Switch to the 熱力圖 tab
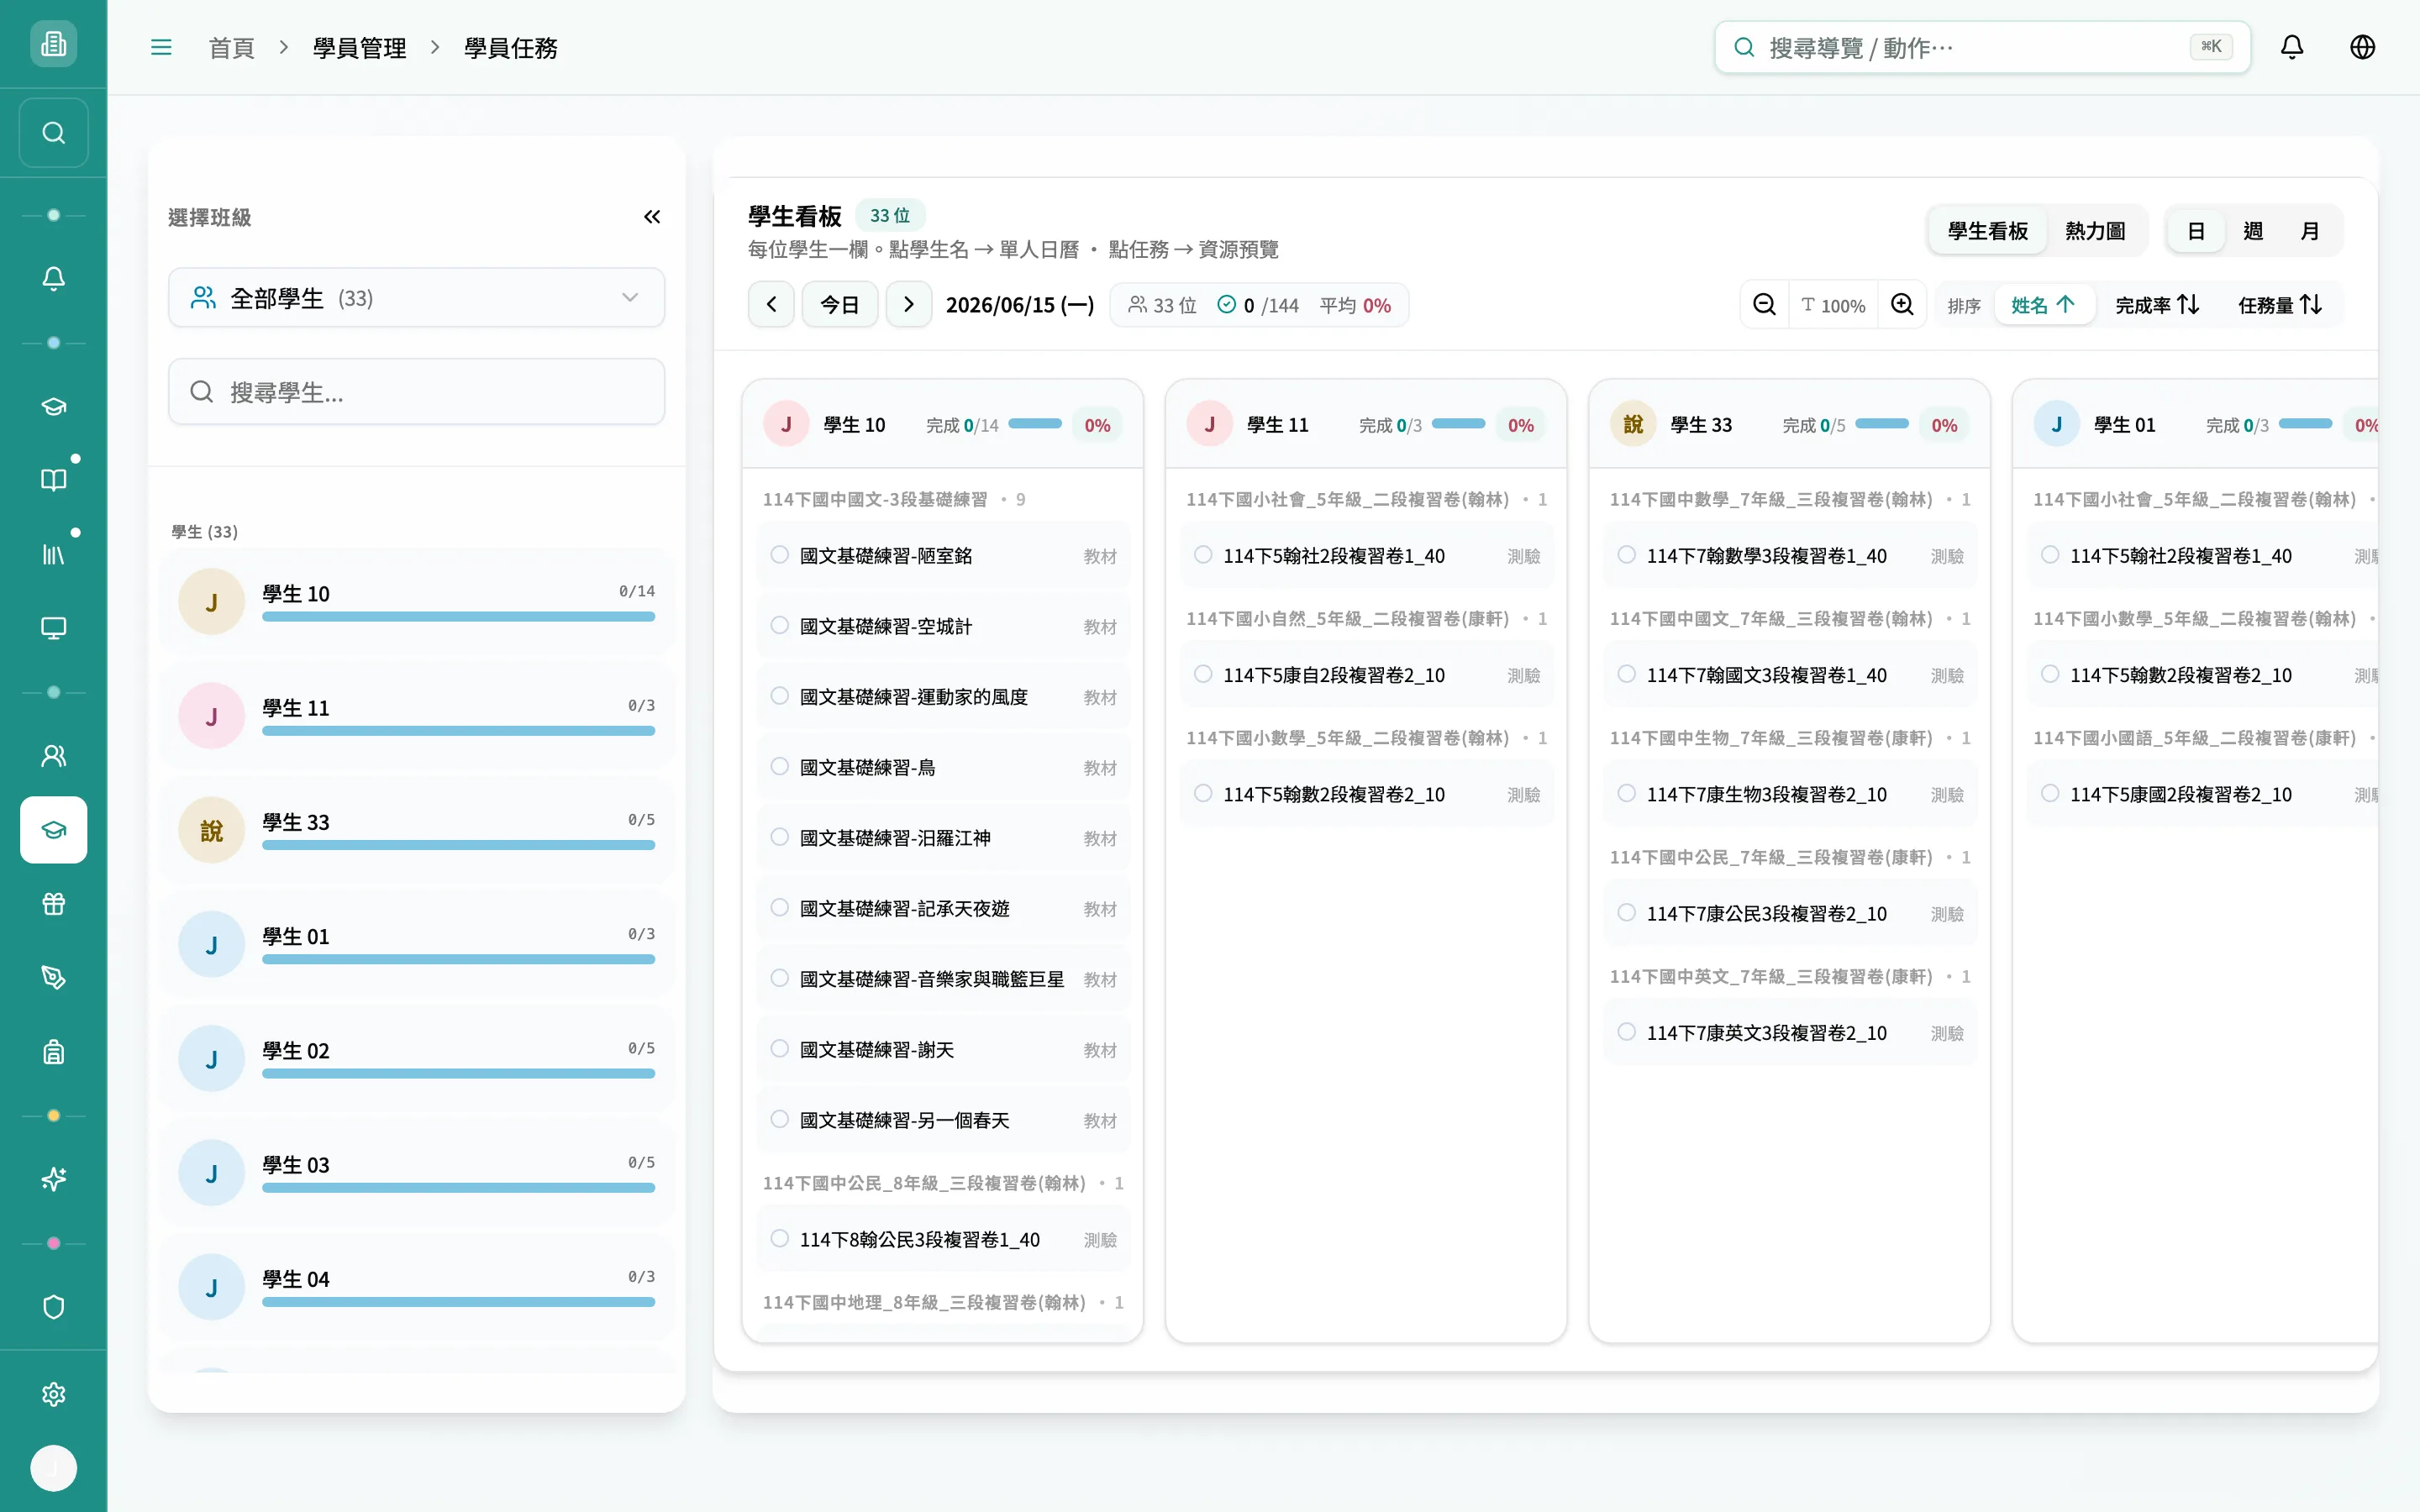2420x1512 pixels. (x=2095, y=231)
